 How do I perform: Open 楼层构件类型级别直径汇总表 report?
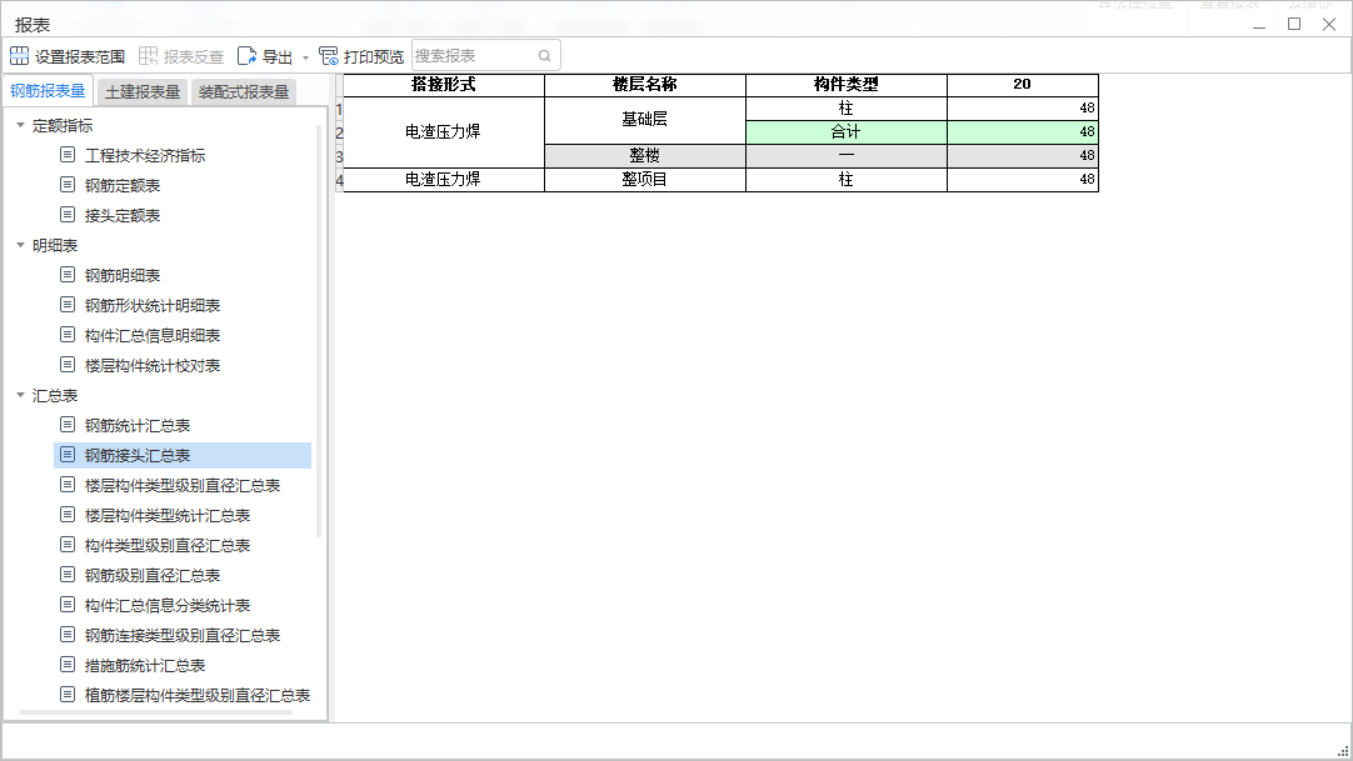pos(183,486)
